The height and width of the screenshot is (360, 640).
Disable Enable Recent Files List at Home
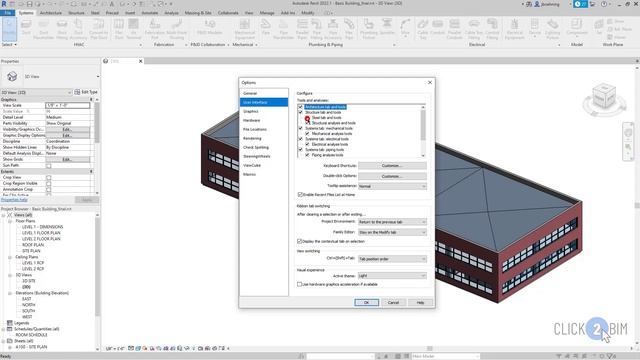300,195
